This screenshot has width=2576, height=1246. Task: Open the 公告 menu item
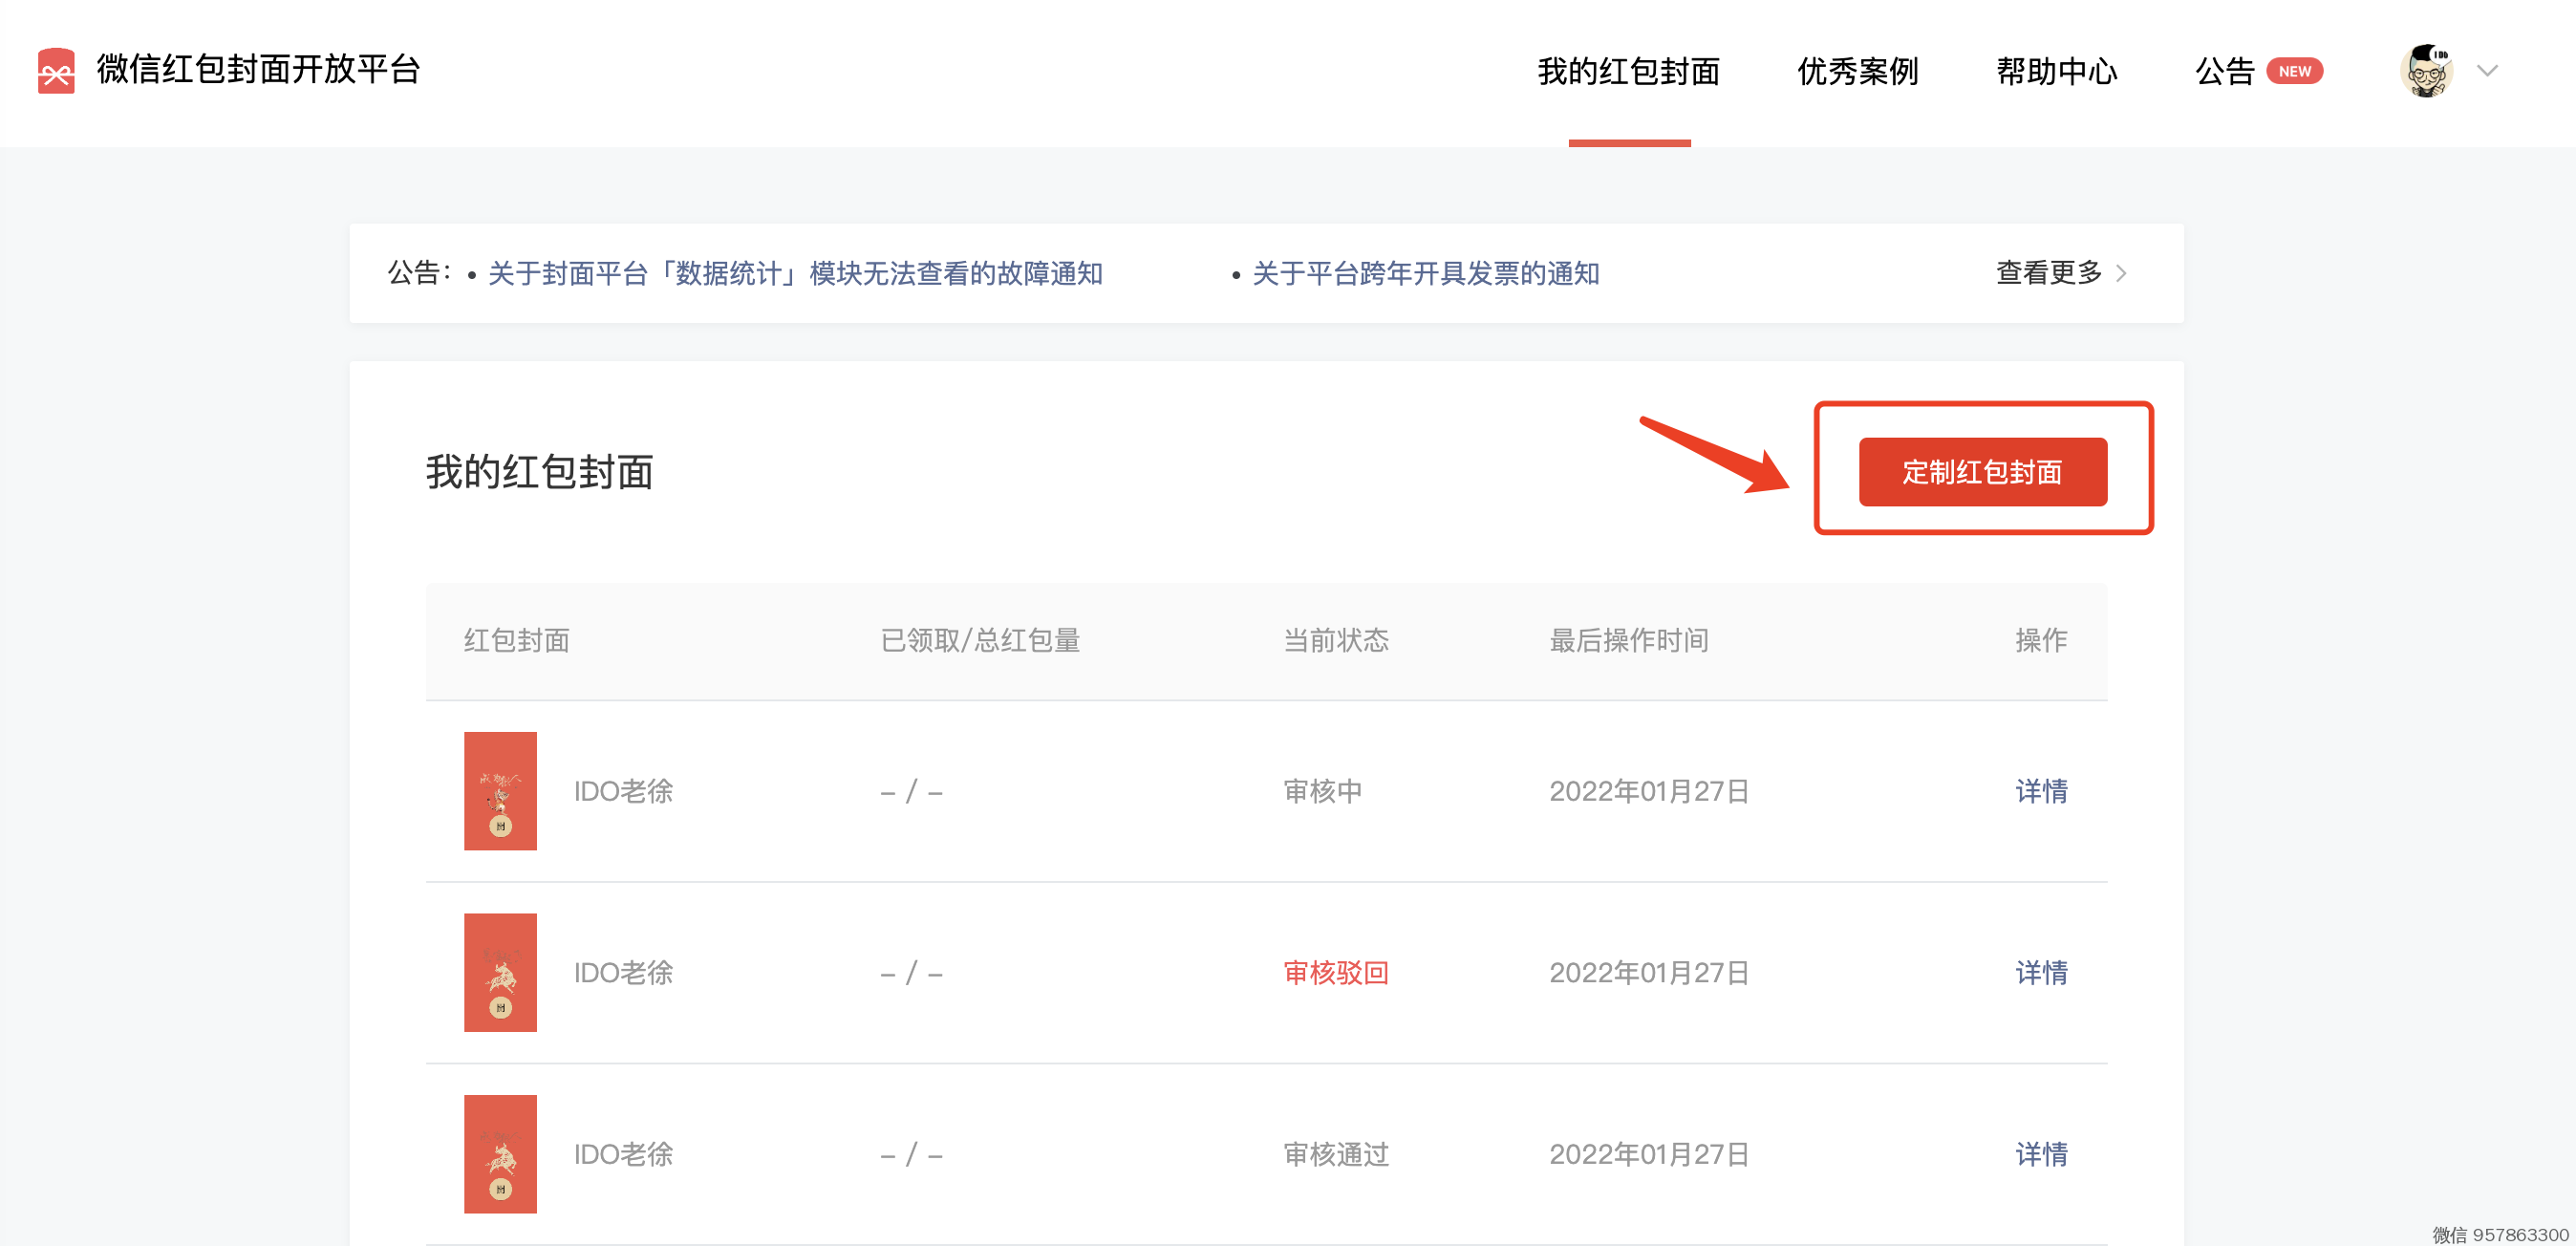(x=2226, y=71)
